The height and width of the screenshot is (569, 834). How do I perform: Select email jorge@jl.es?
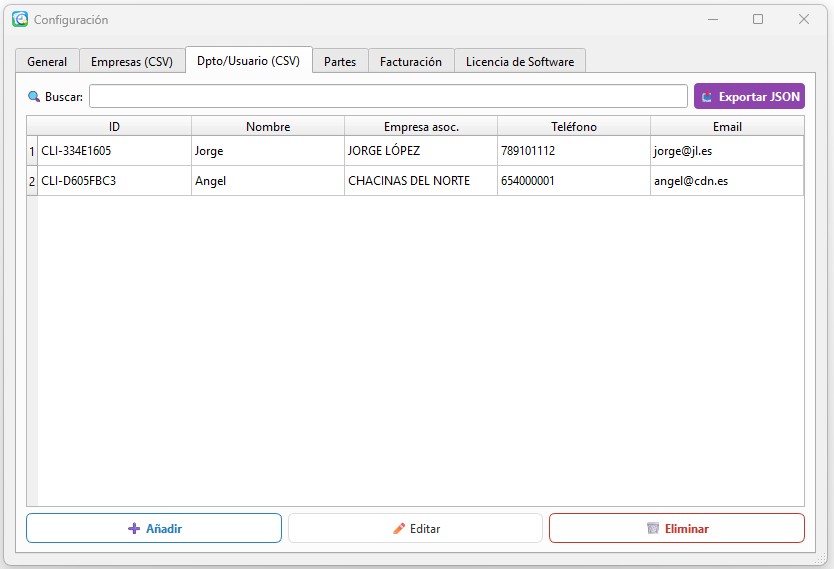click(x=727, y=151)
